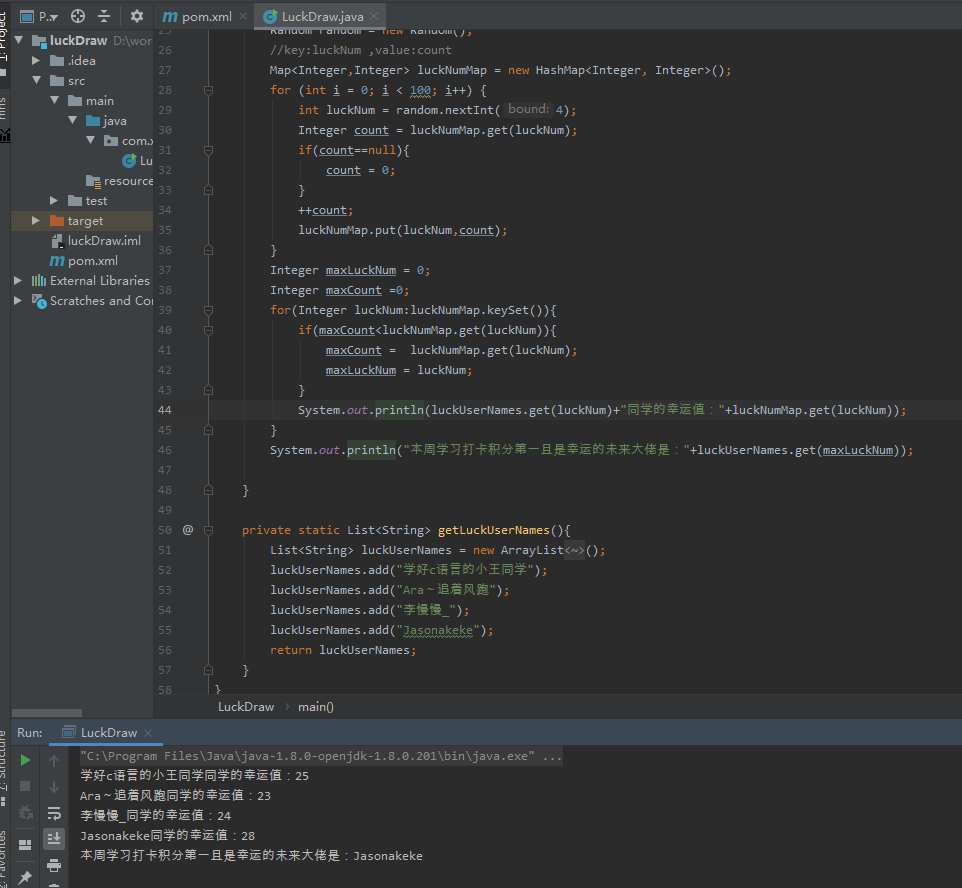Toggle code folding at line 31 if block
This screenshot has width=962, height=888.
209,150
